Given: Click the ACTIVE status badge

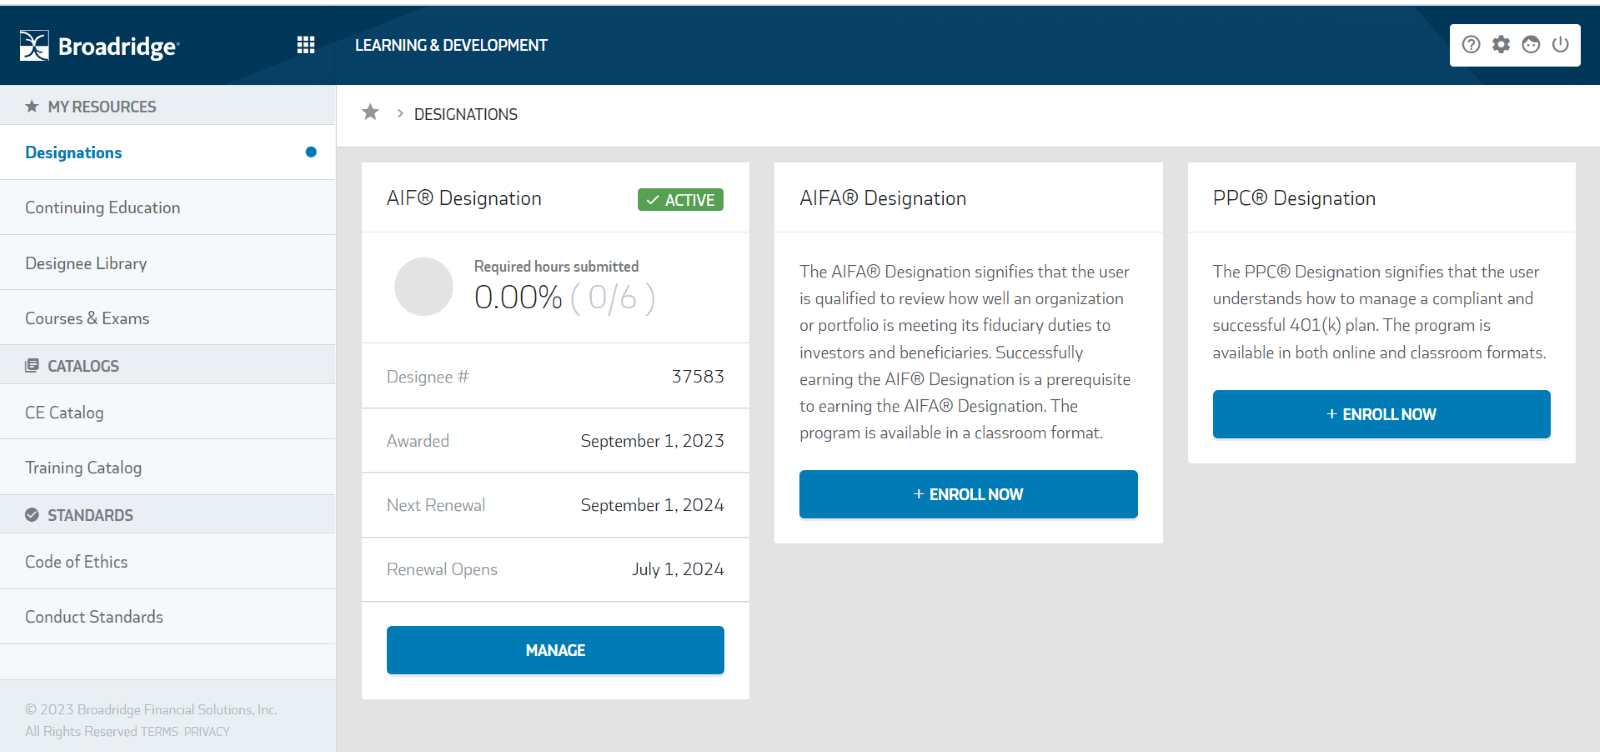Looking at the screenshot, I should [x=680, y=200].
